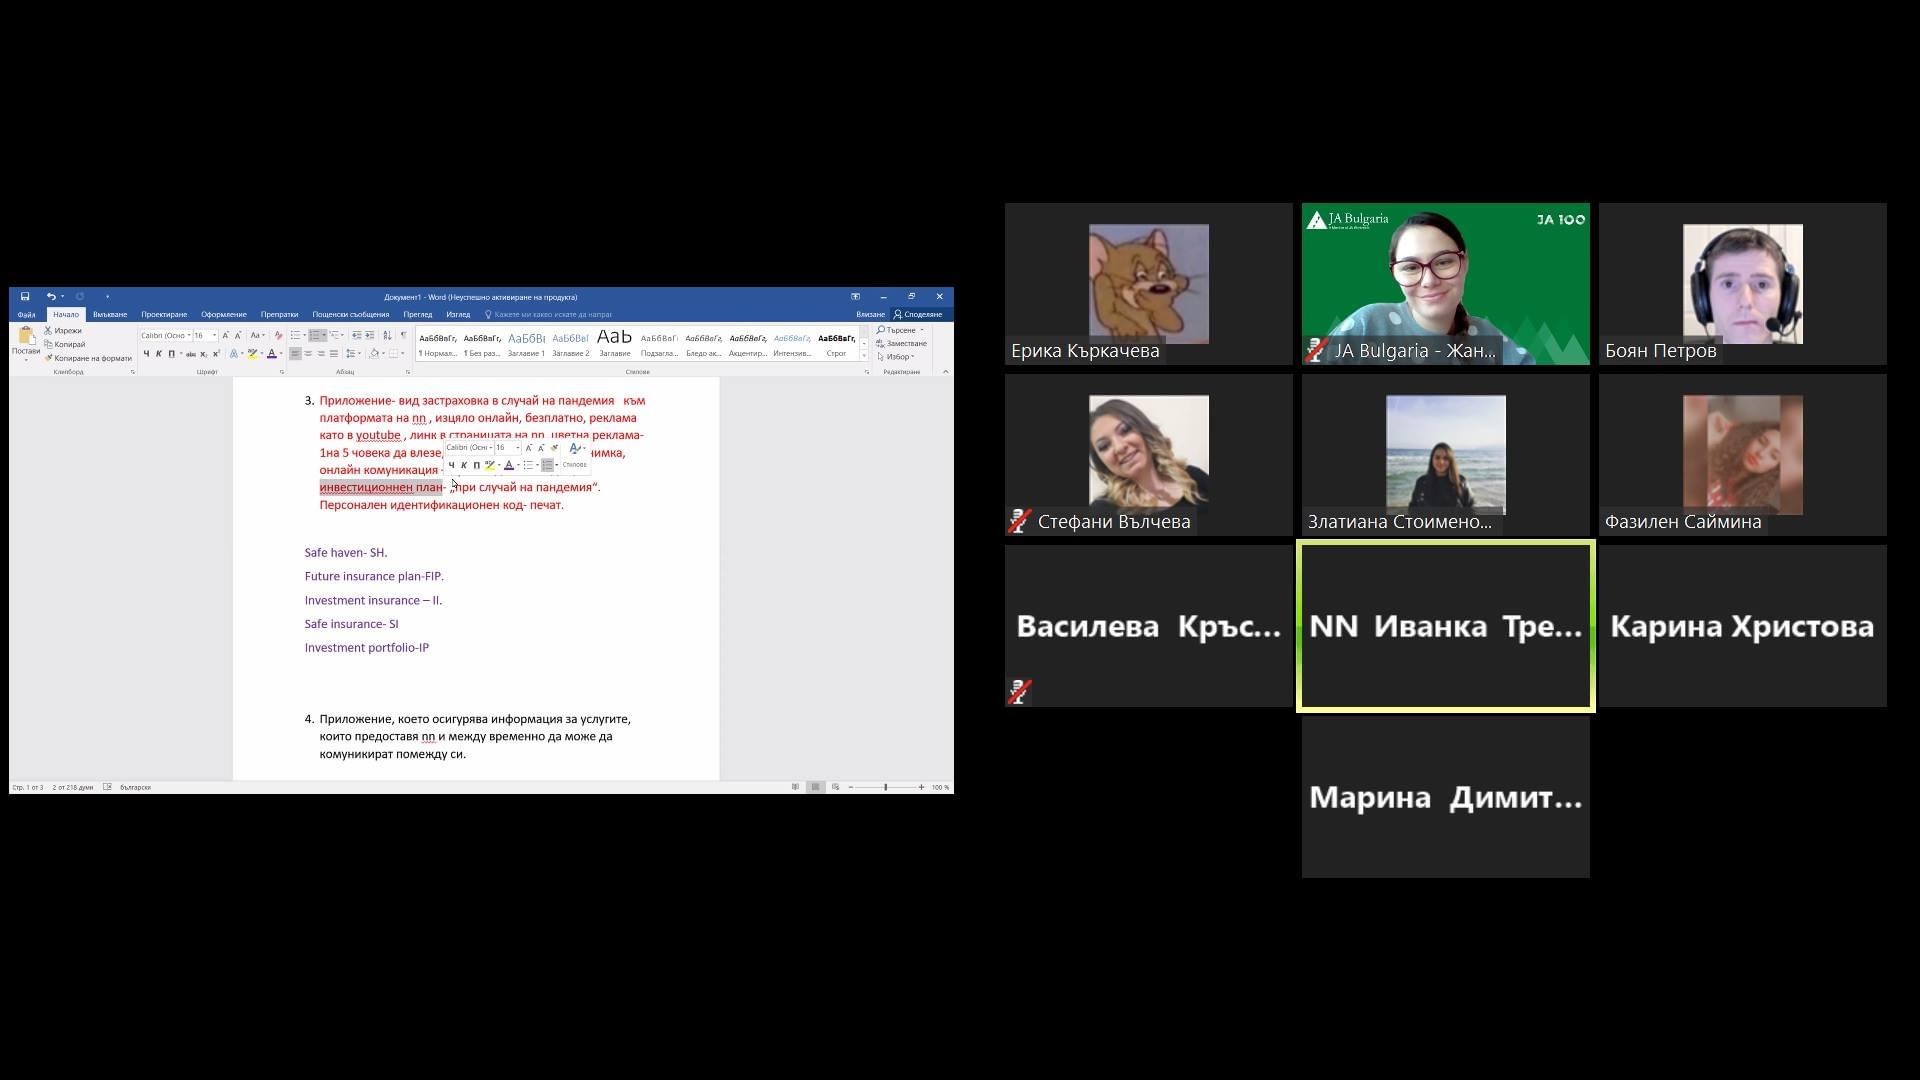
Task: Click the clear formatting eraser icon
Action: [x=278, y=335]
